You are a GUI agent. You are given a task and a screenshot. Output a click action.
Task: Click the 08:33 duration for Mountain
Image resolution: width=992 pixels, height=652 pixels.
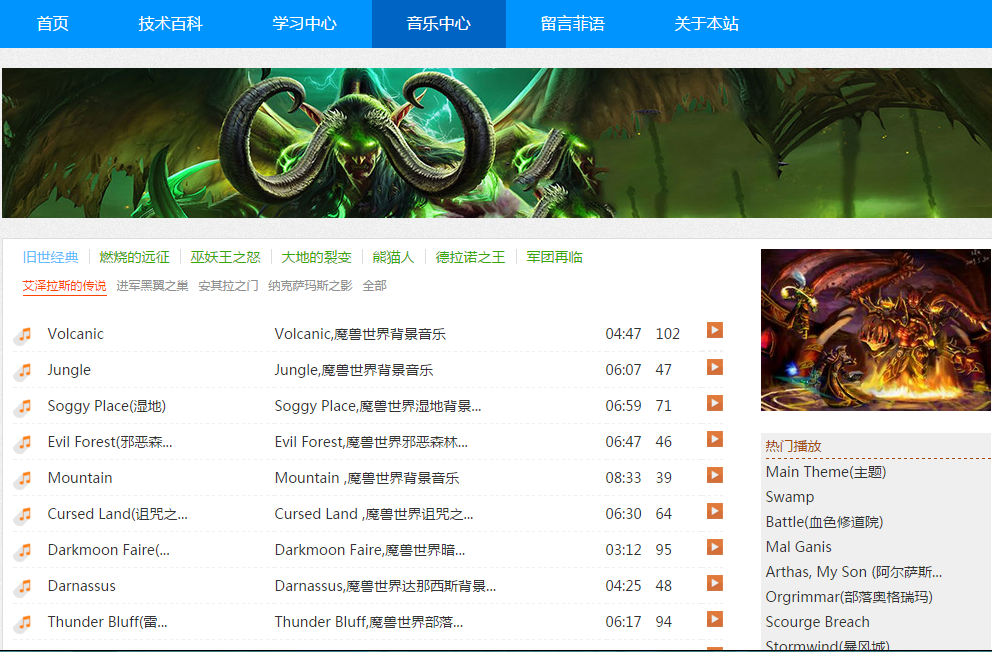pos(623,478)
